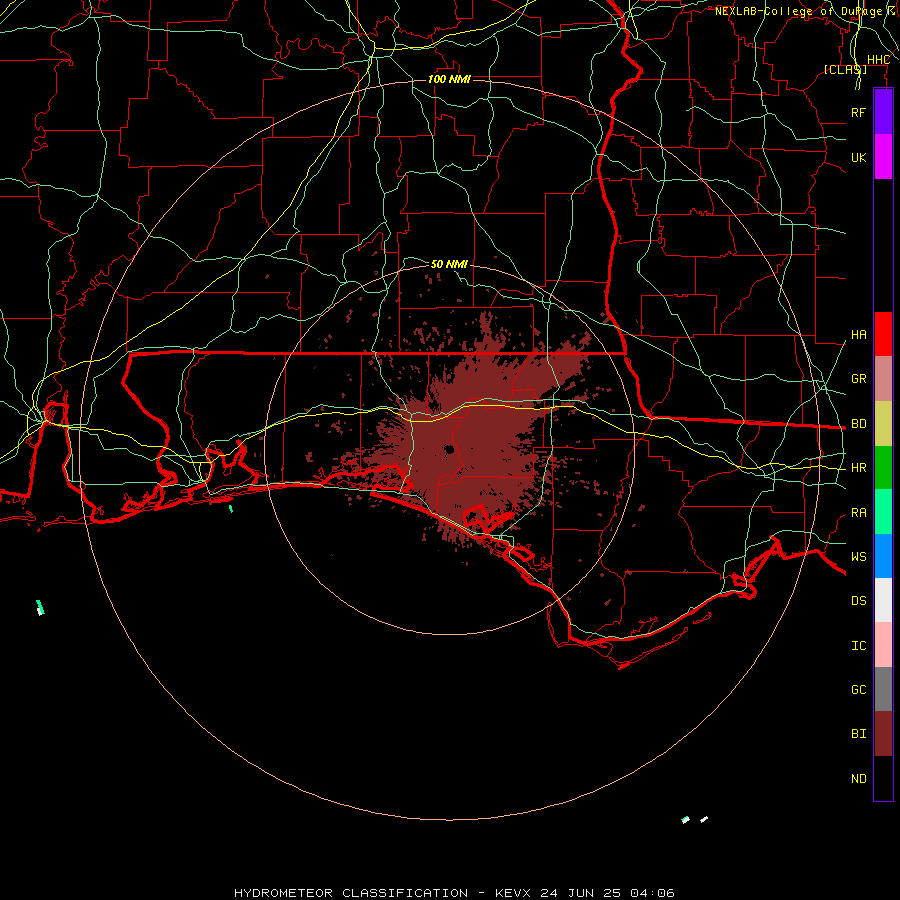Click the '[CLAS]' units label

[x=845, y=69]
